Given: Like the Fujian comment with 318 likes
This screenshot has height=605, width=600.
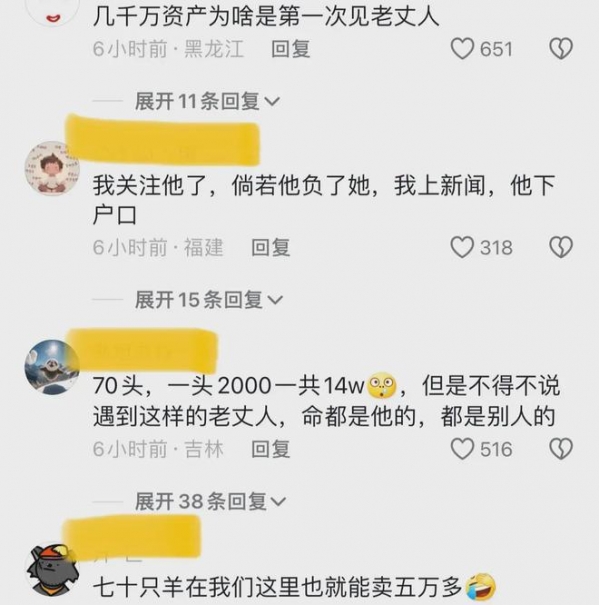Looking at the screenshot, I should (462, 247).
